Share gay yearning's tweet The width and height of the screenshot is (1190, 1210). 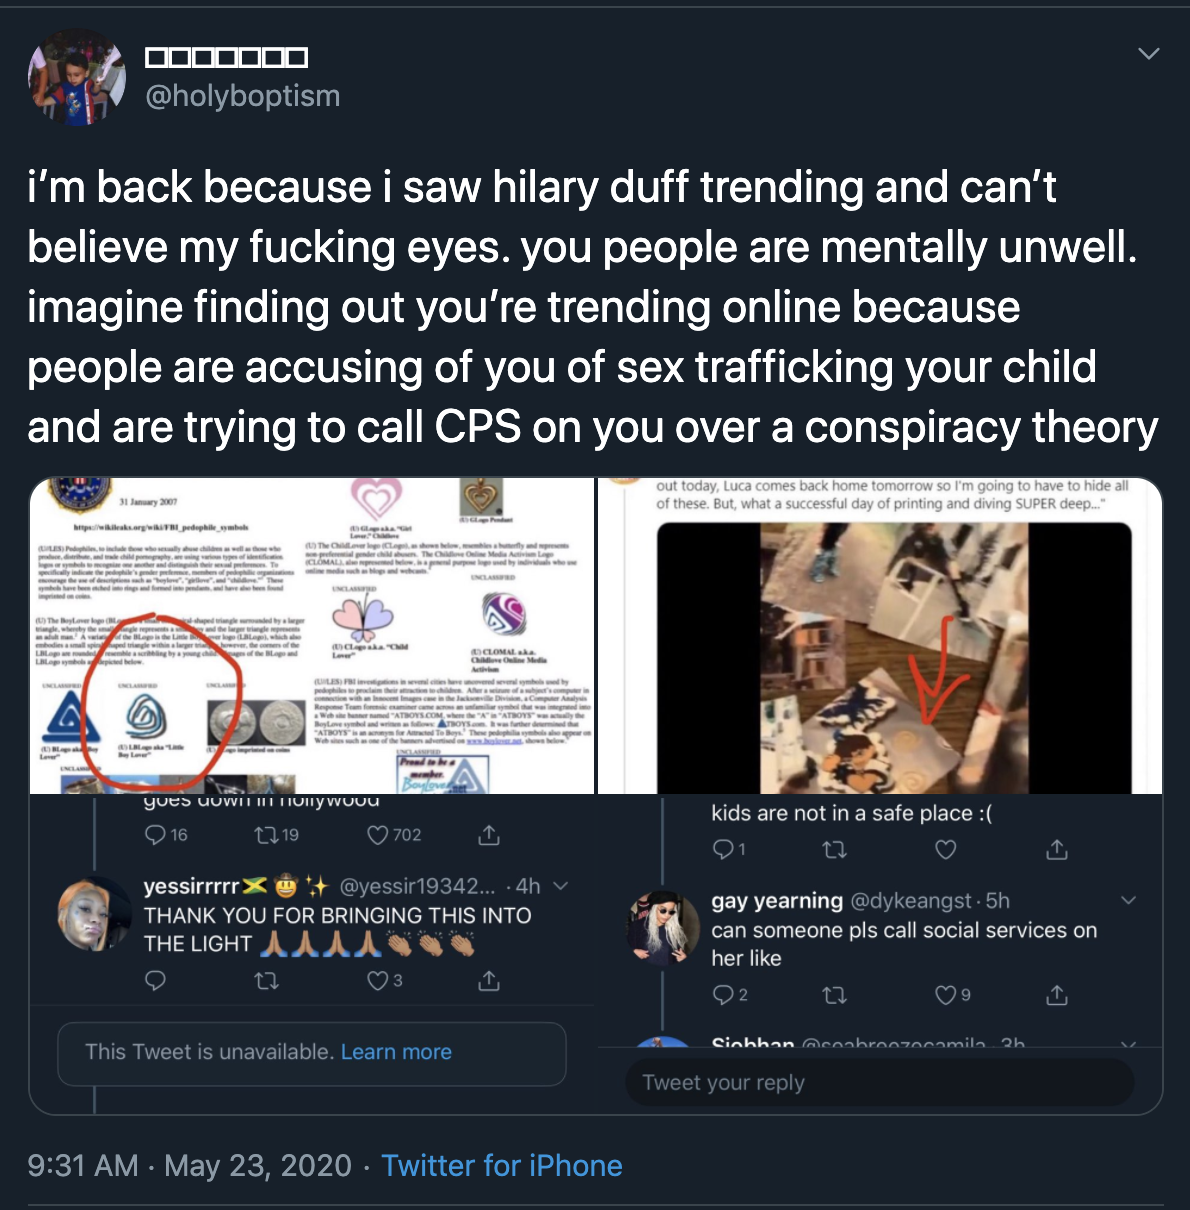click(1057, 995)
